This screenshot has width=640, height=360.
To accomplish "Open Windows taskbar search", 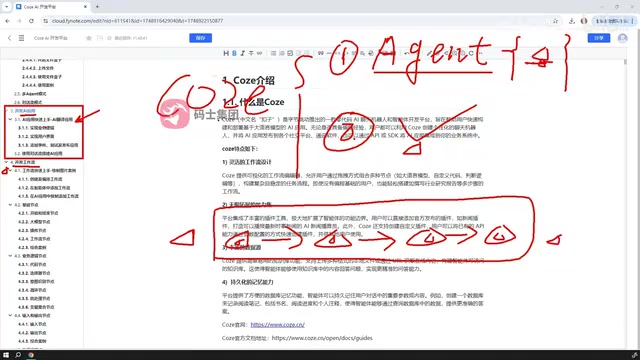I will click(18, 355).
